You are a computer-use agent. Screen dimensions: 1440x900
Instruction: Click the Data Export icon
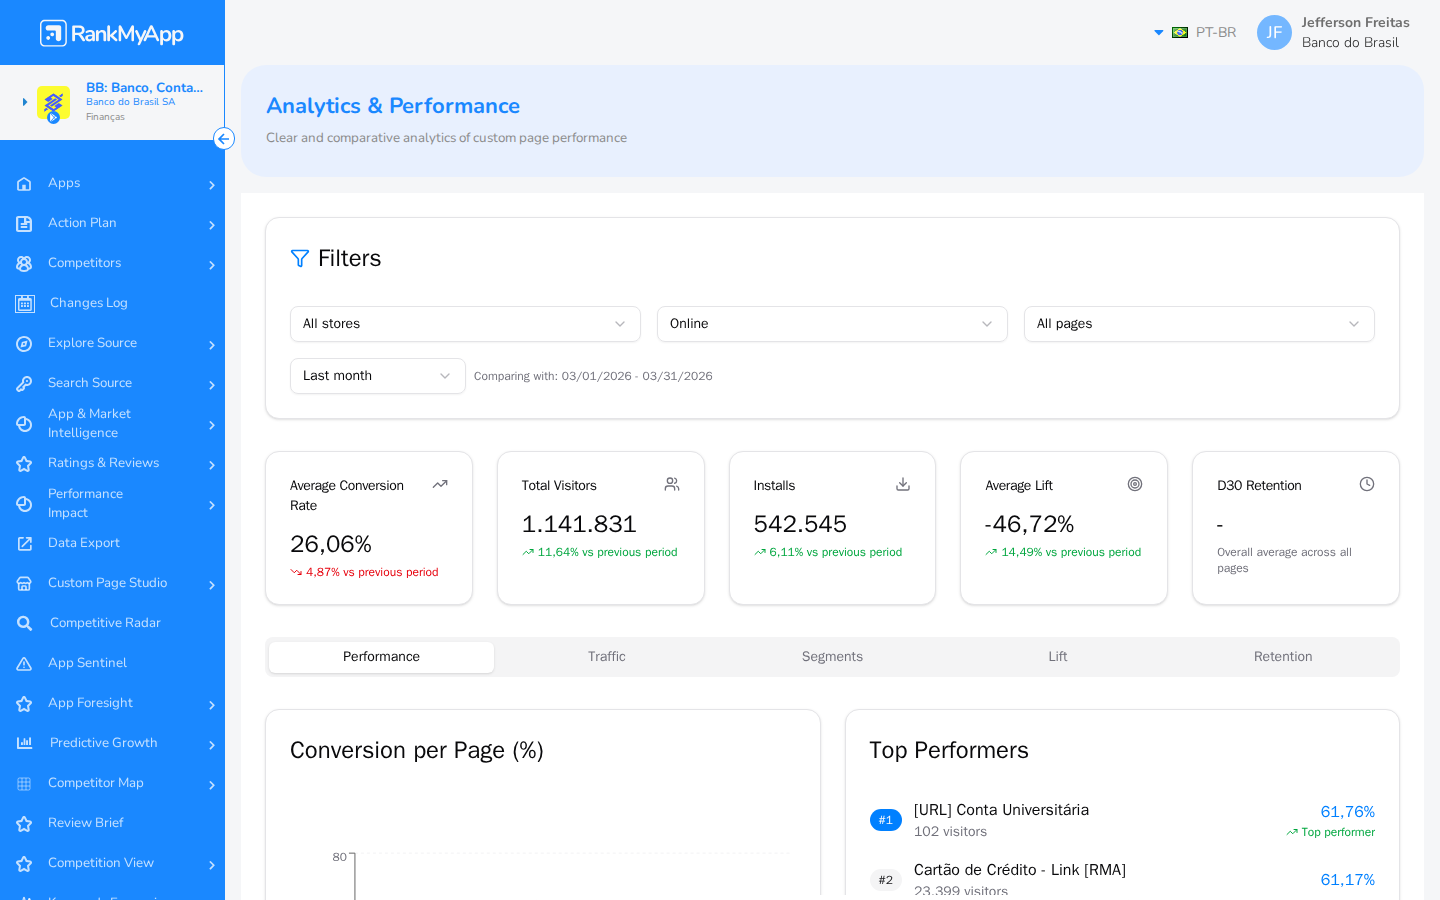click(x=24, y=544)
